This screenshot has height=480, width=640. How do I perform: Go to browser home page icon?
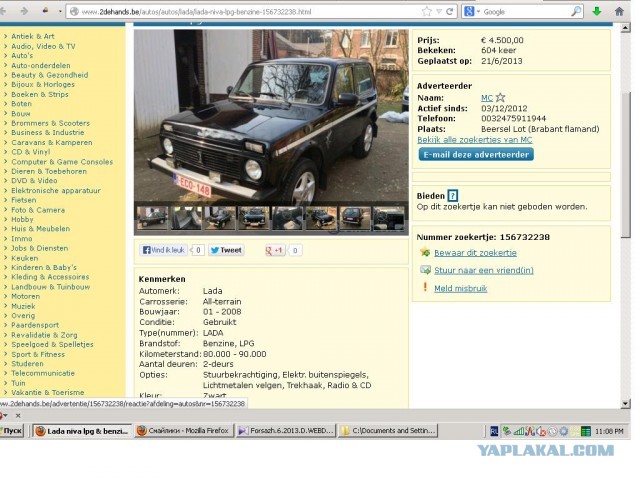[x=621, y=12]
